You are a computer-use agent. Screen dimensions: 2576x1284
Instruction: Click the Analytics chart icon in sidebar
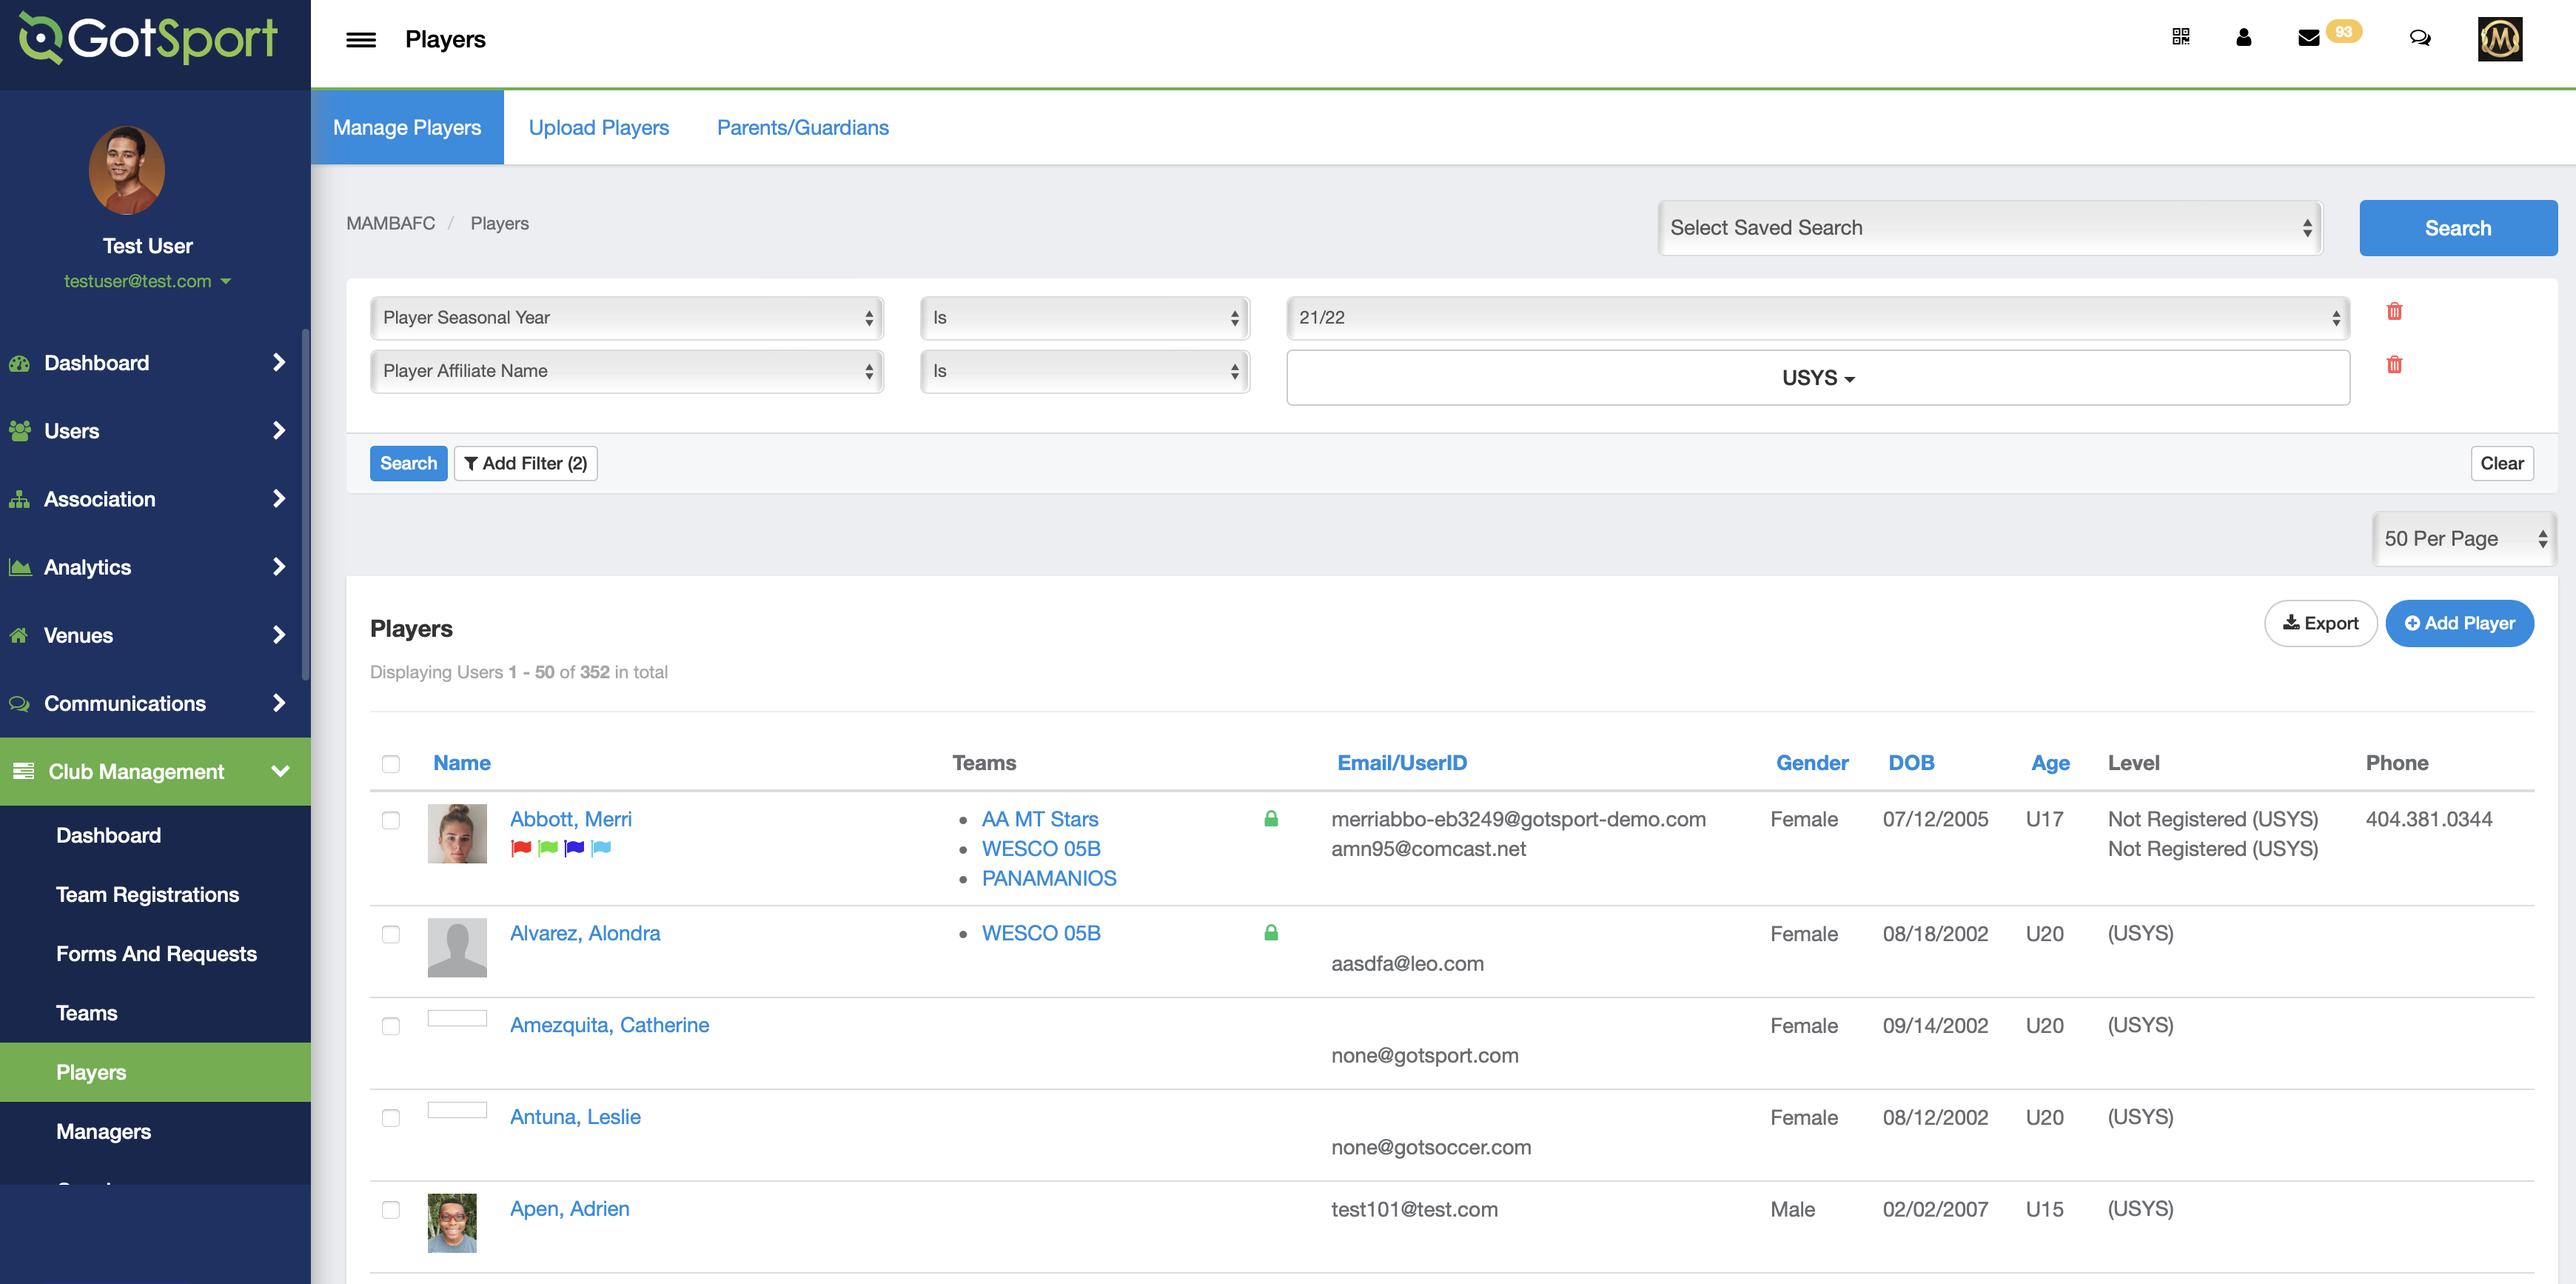pyautogui.click(x=20, y=567)
